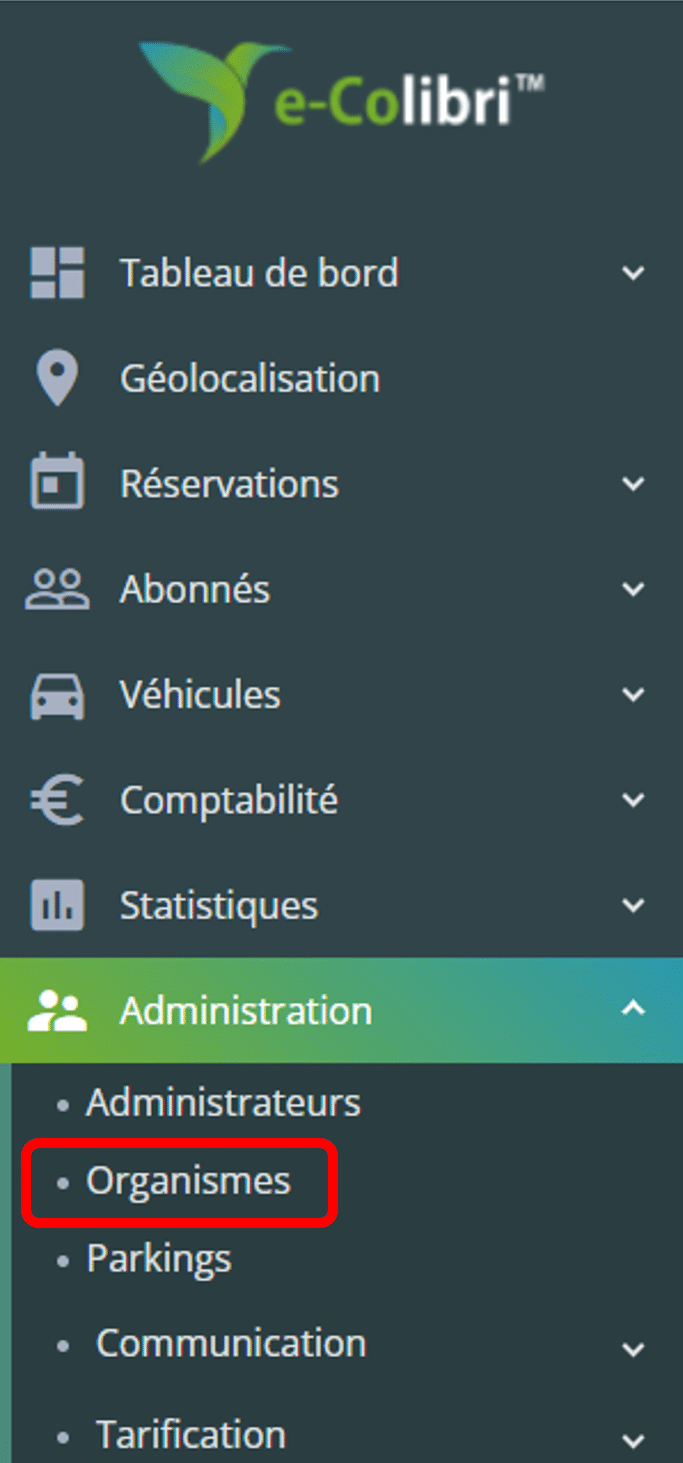Open the Statistiques bar chart icon
Viewport: 683px width, 1463px height.
[x=57, y=906]
